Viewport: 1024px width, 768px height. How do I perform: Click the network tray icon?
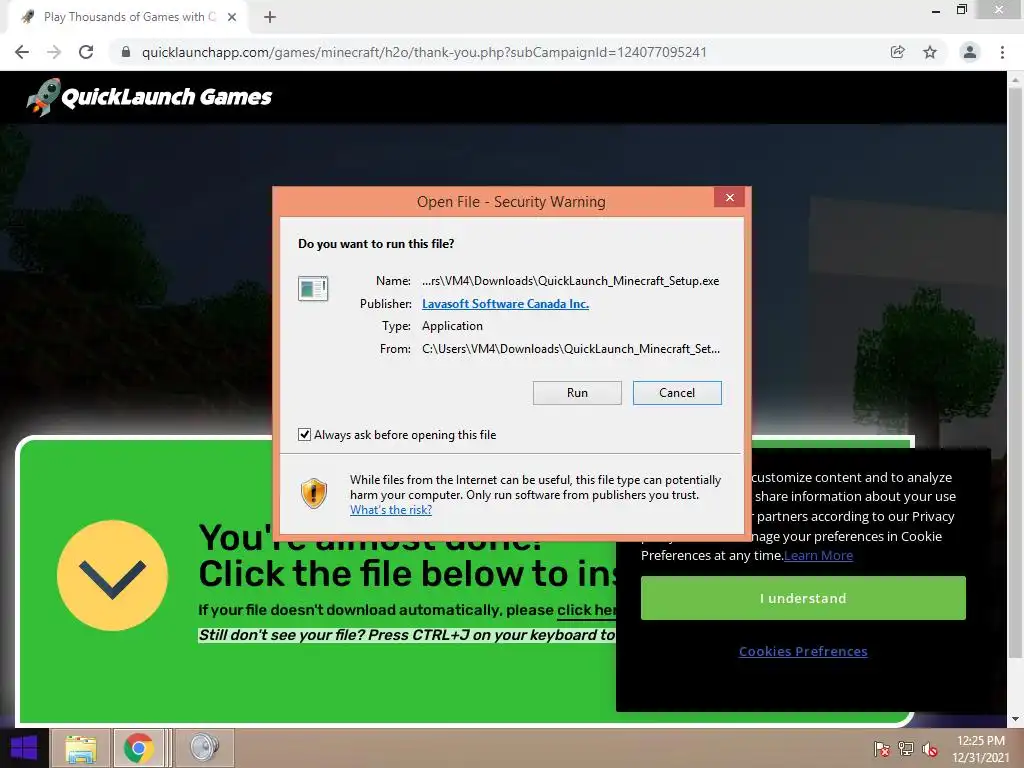(x=906, y=749)
